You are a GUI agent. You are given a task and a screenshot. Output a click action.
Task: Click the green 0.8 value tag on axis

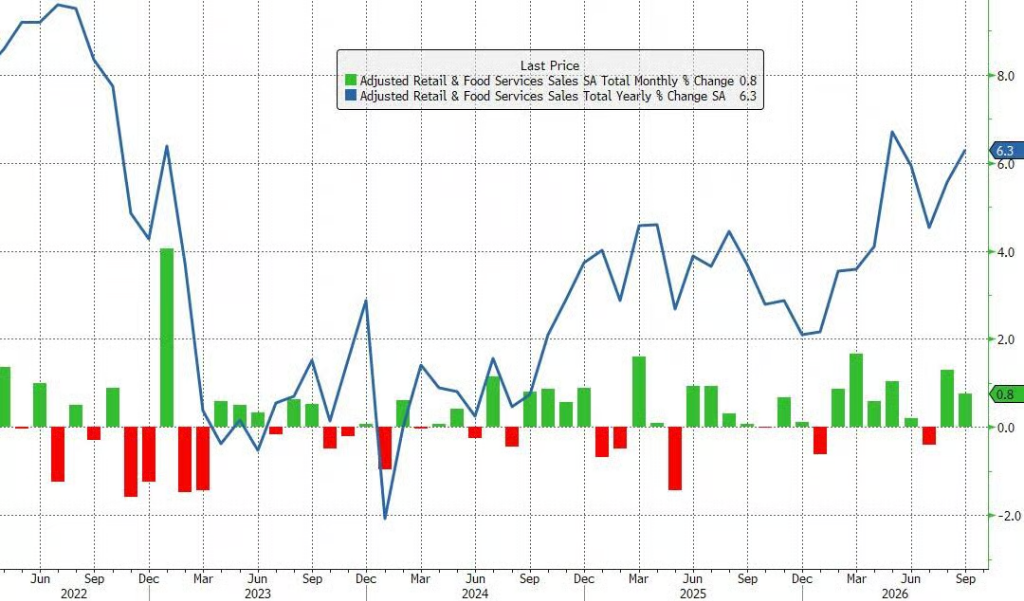click(1004, 395)
